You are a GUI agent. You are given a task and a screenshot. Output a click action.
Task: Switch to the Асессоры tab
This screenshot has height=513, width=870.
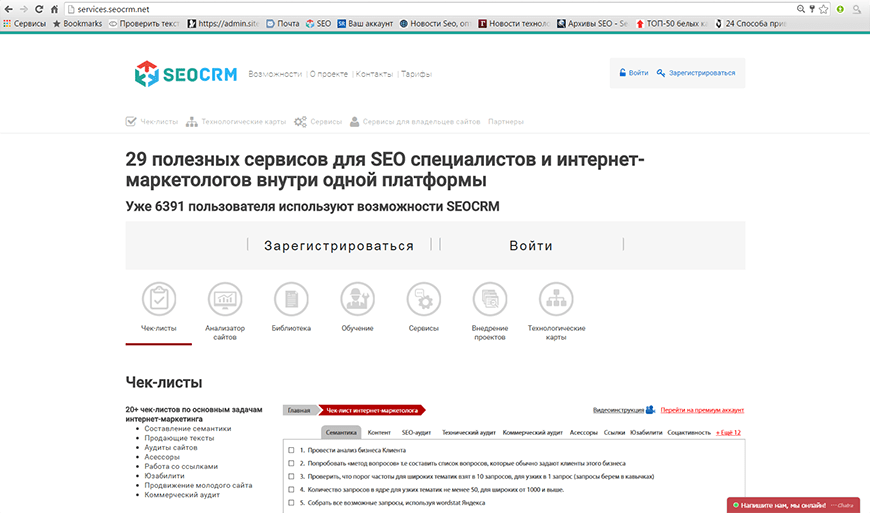pyautogui.click(x=584, y=433)
